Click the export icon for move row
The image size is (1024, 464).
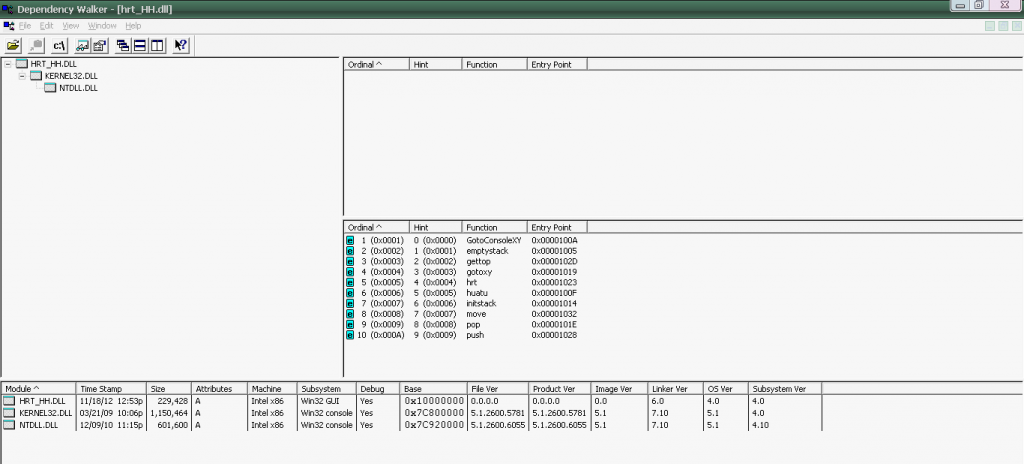pyautogui.click(x=350, y=314)
